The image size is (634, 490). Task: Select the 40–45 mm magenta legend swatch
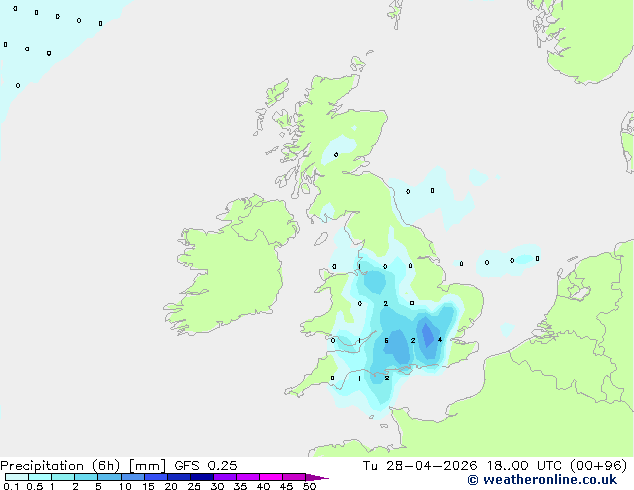(x=271, y=477)
